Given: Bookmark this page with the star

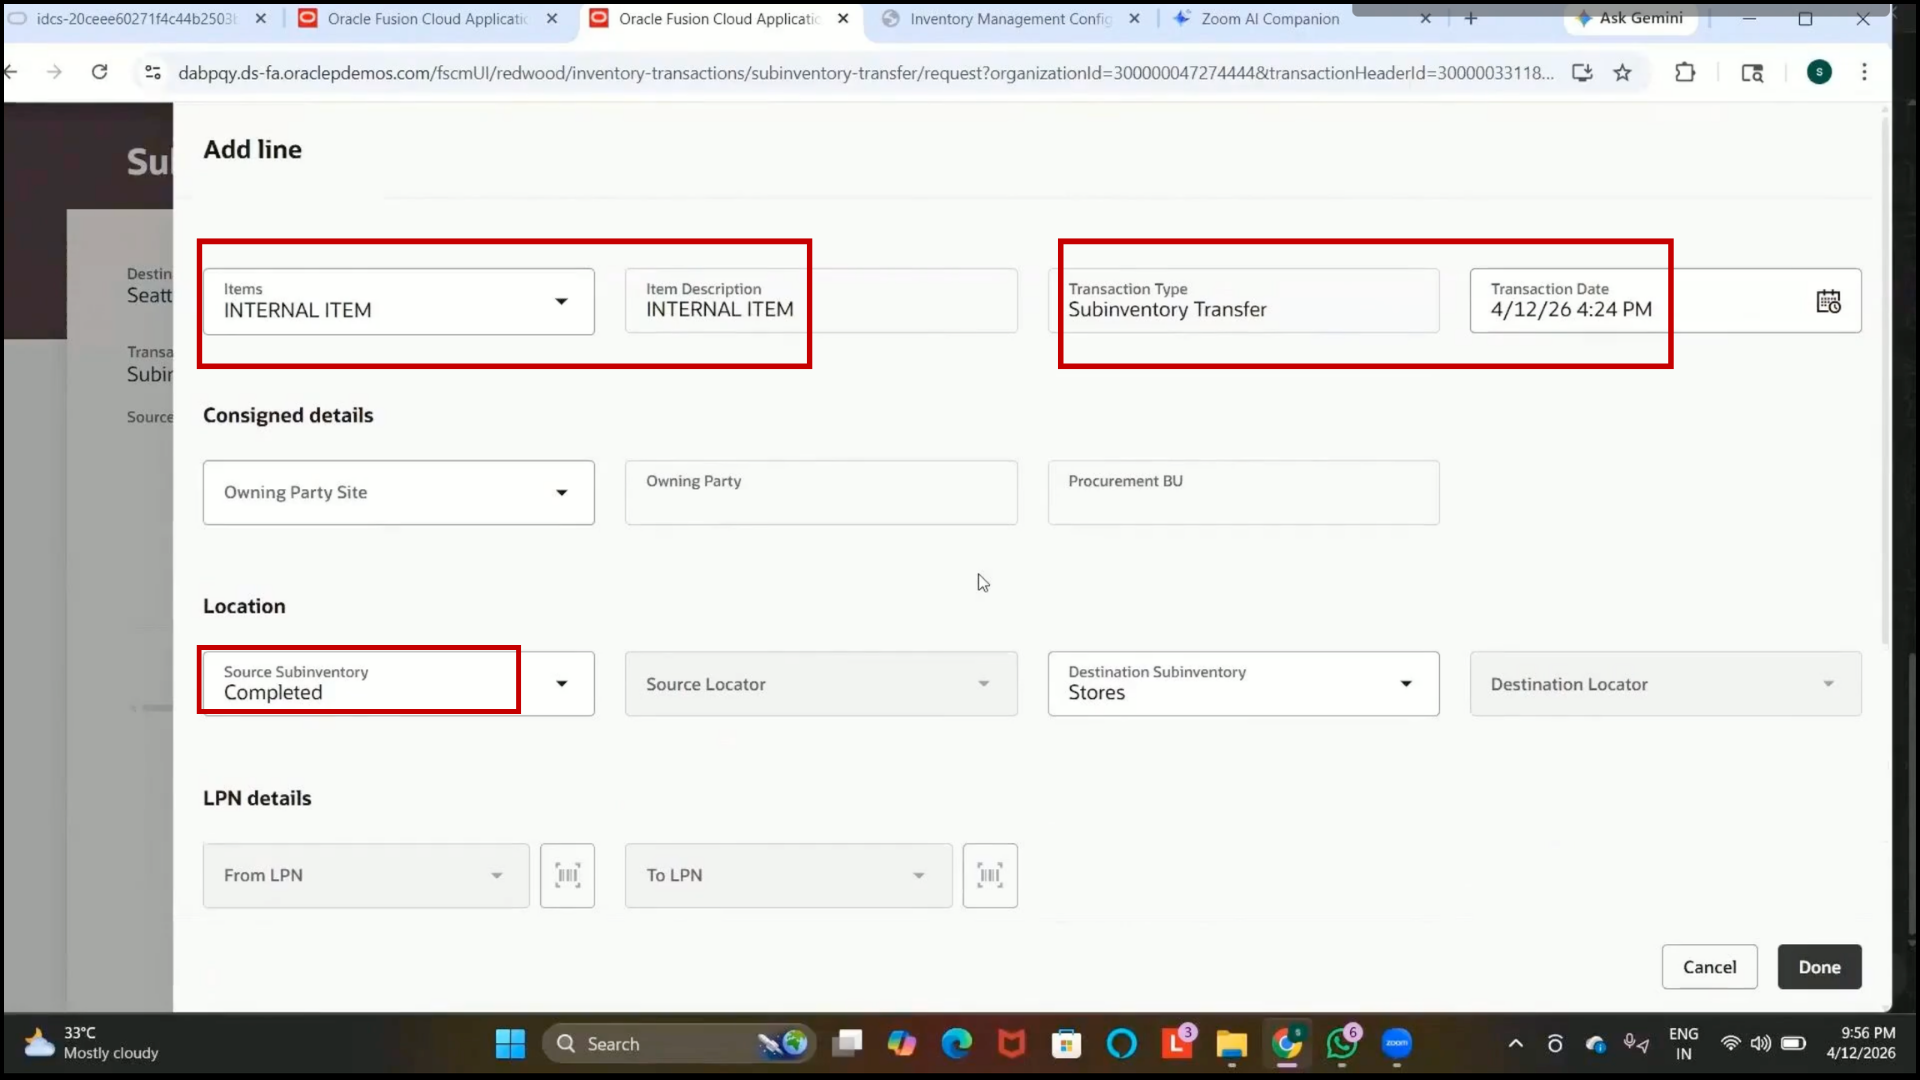Looking at the screenshot, I should coord(1622,72).
